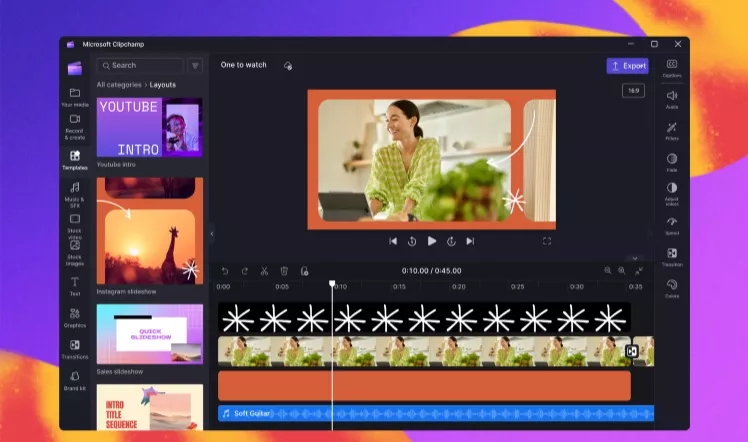Toggle fullscreen preview mode
This screenshot has height=442, width=748.
547,241
